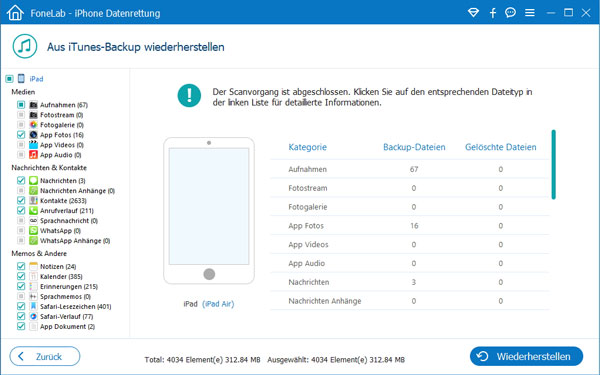This screenshot has height=375, width=600.
Task: Click the backup count 67 cell
Action: pos(414,169)
